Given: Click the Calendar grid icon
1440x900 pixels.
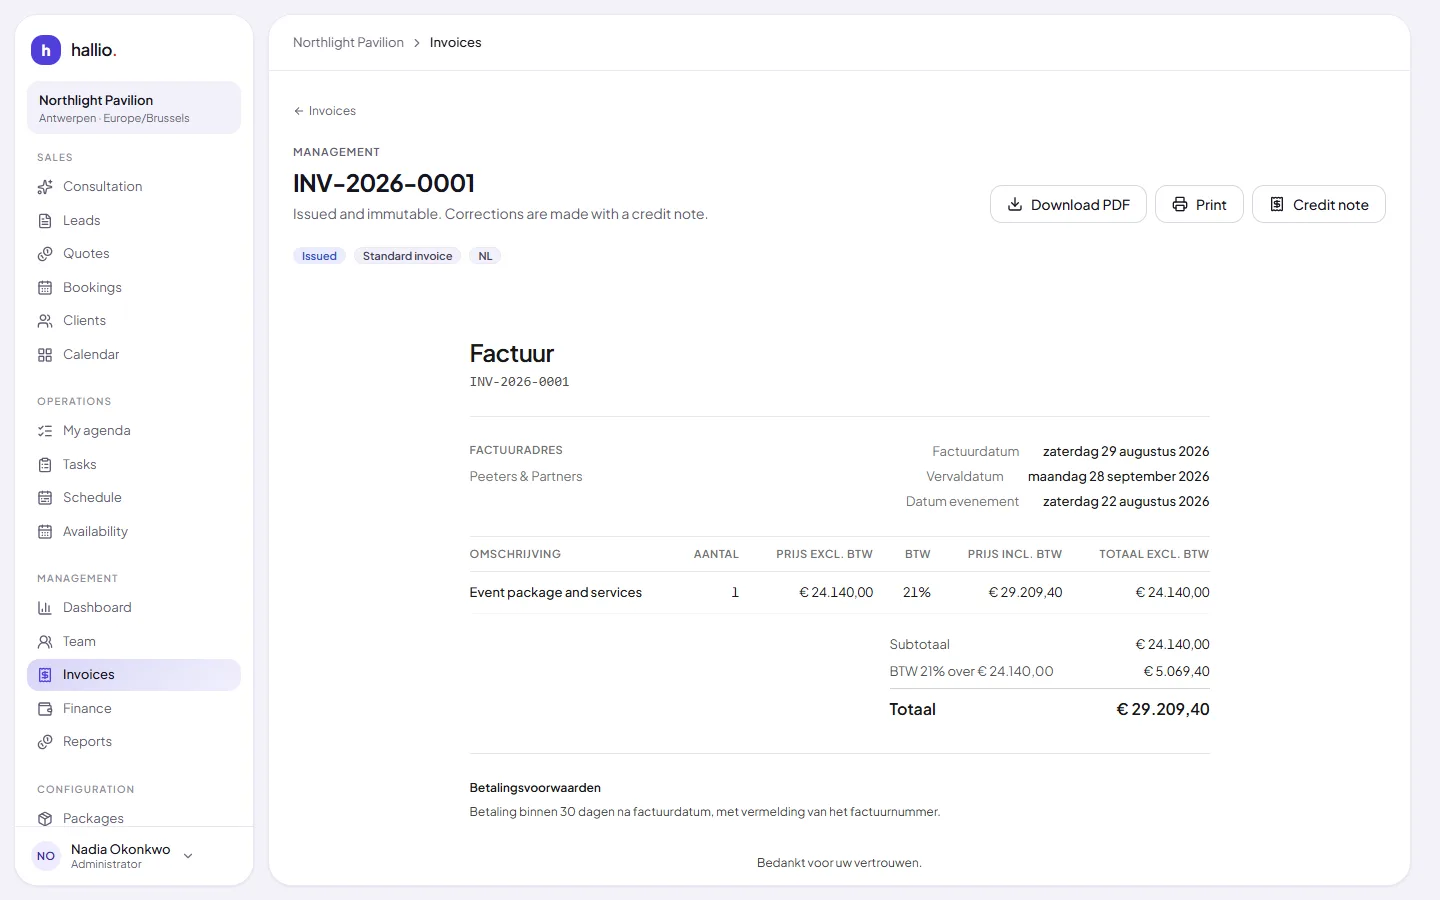Looking at the screenshot, I should (45, 355).
